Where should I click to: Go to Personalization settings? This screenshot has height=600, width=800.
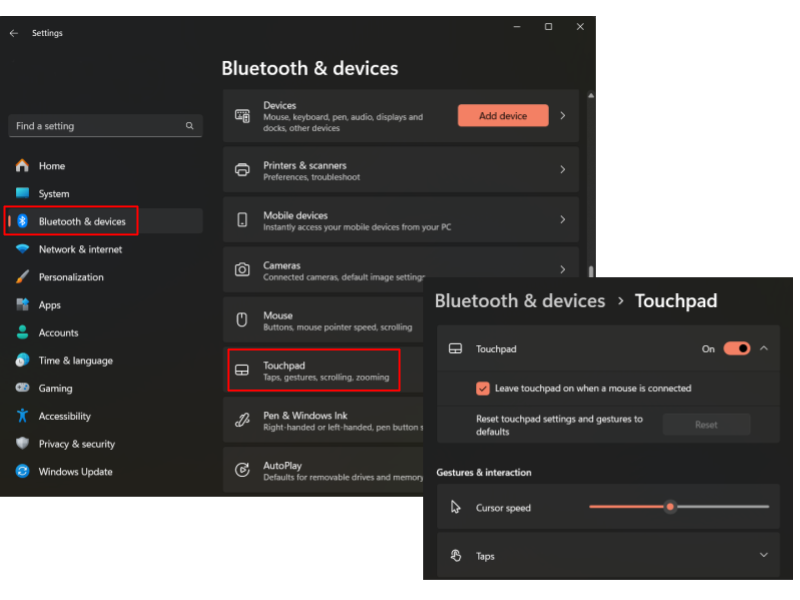tap(105, 277)
